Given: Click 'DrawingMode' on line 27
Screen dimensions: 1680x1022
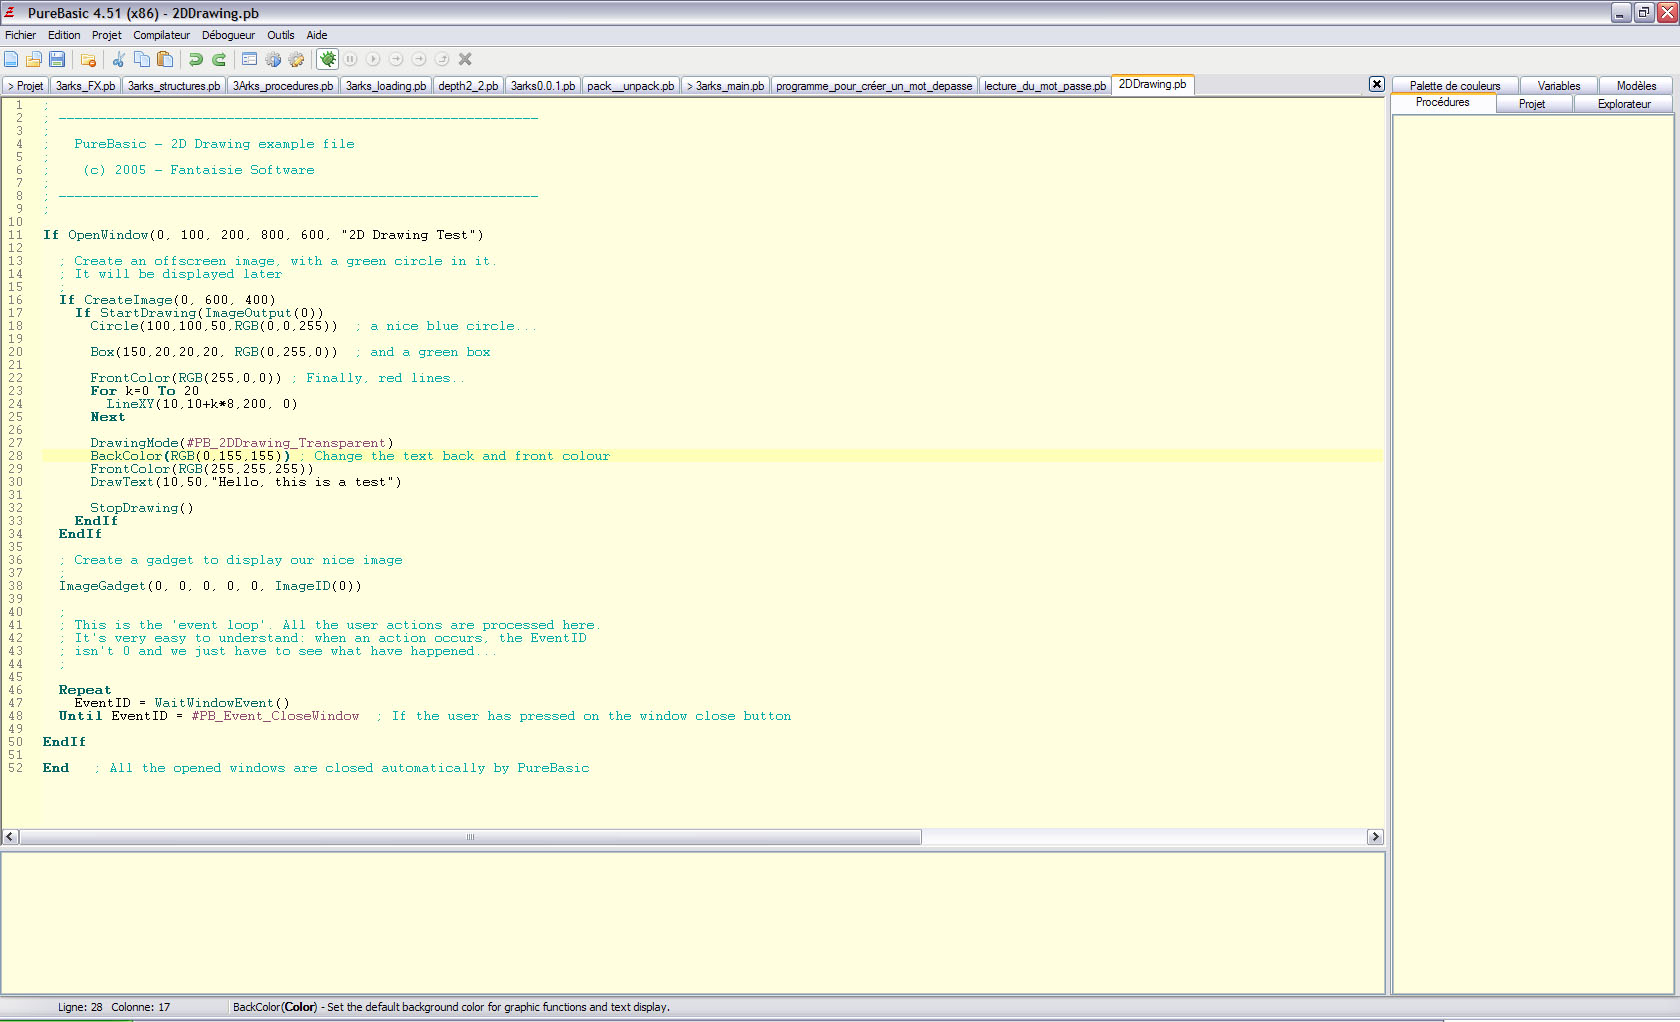Looking at the screenshot, I should click(134, 443).
